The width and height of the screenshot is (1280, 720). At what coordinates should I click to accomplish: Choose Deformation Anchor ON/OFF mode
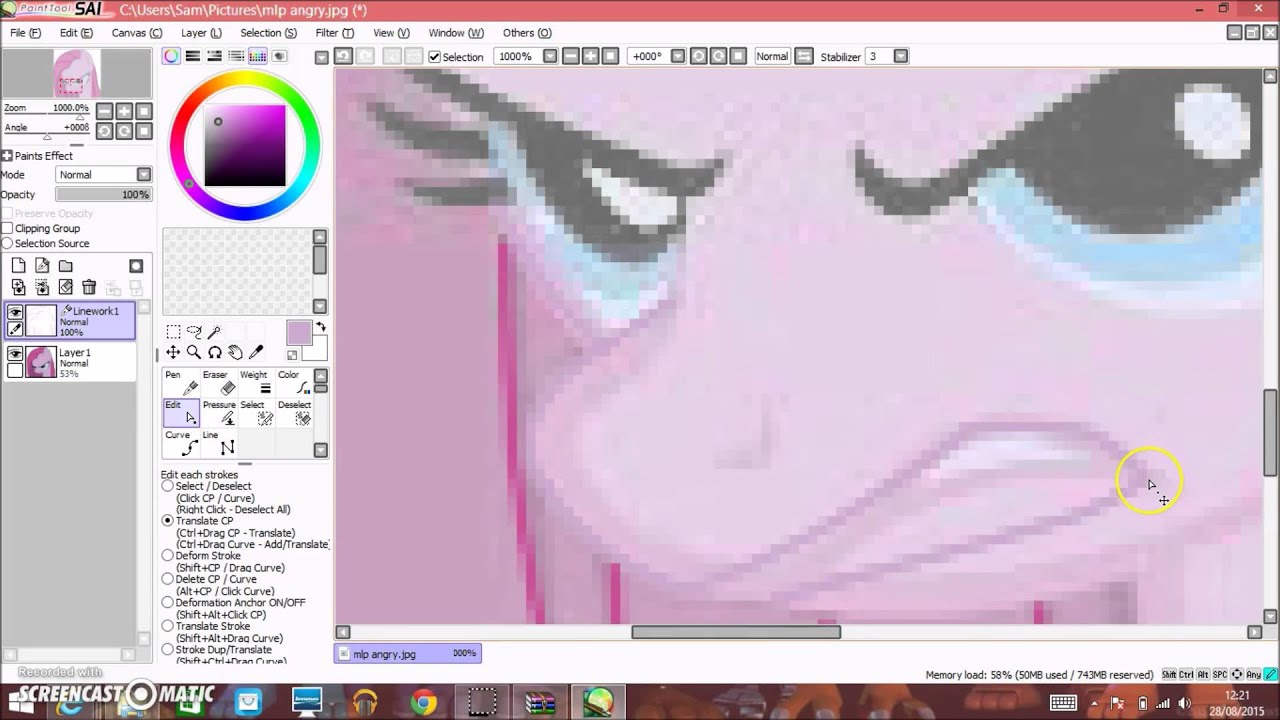[x=168, y=603]
